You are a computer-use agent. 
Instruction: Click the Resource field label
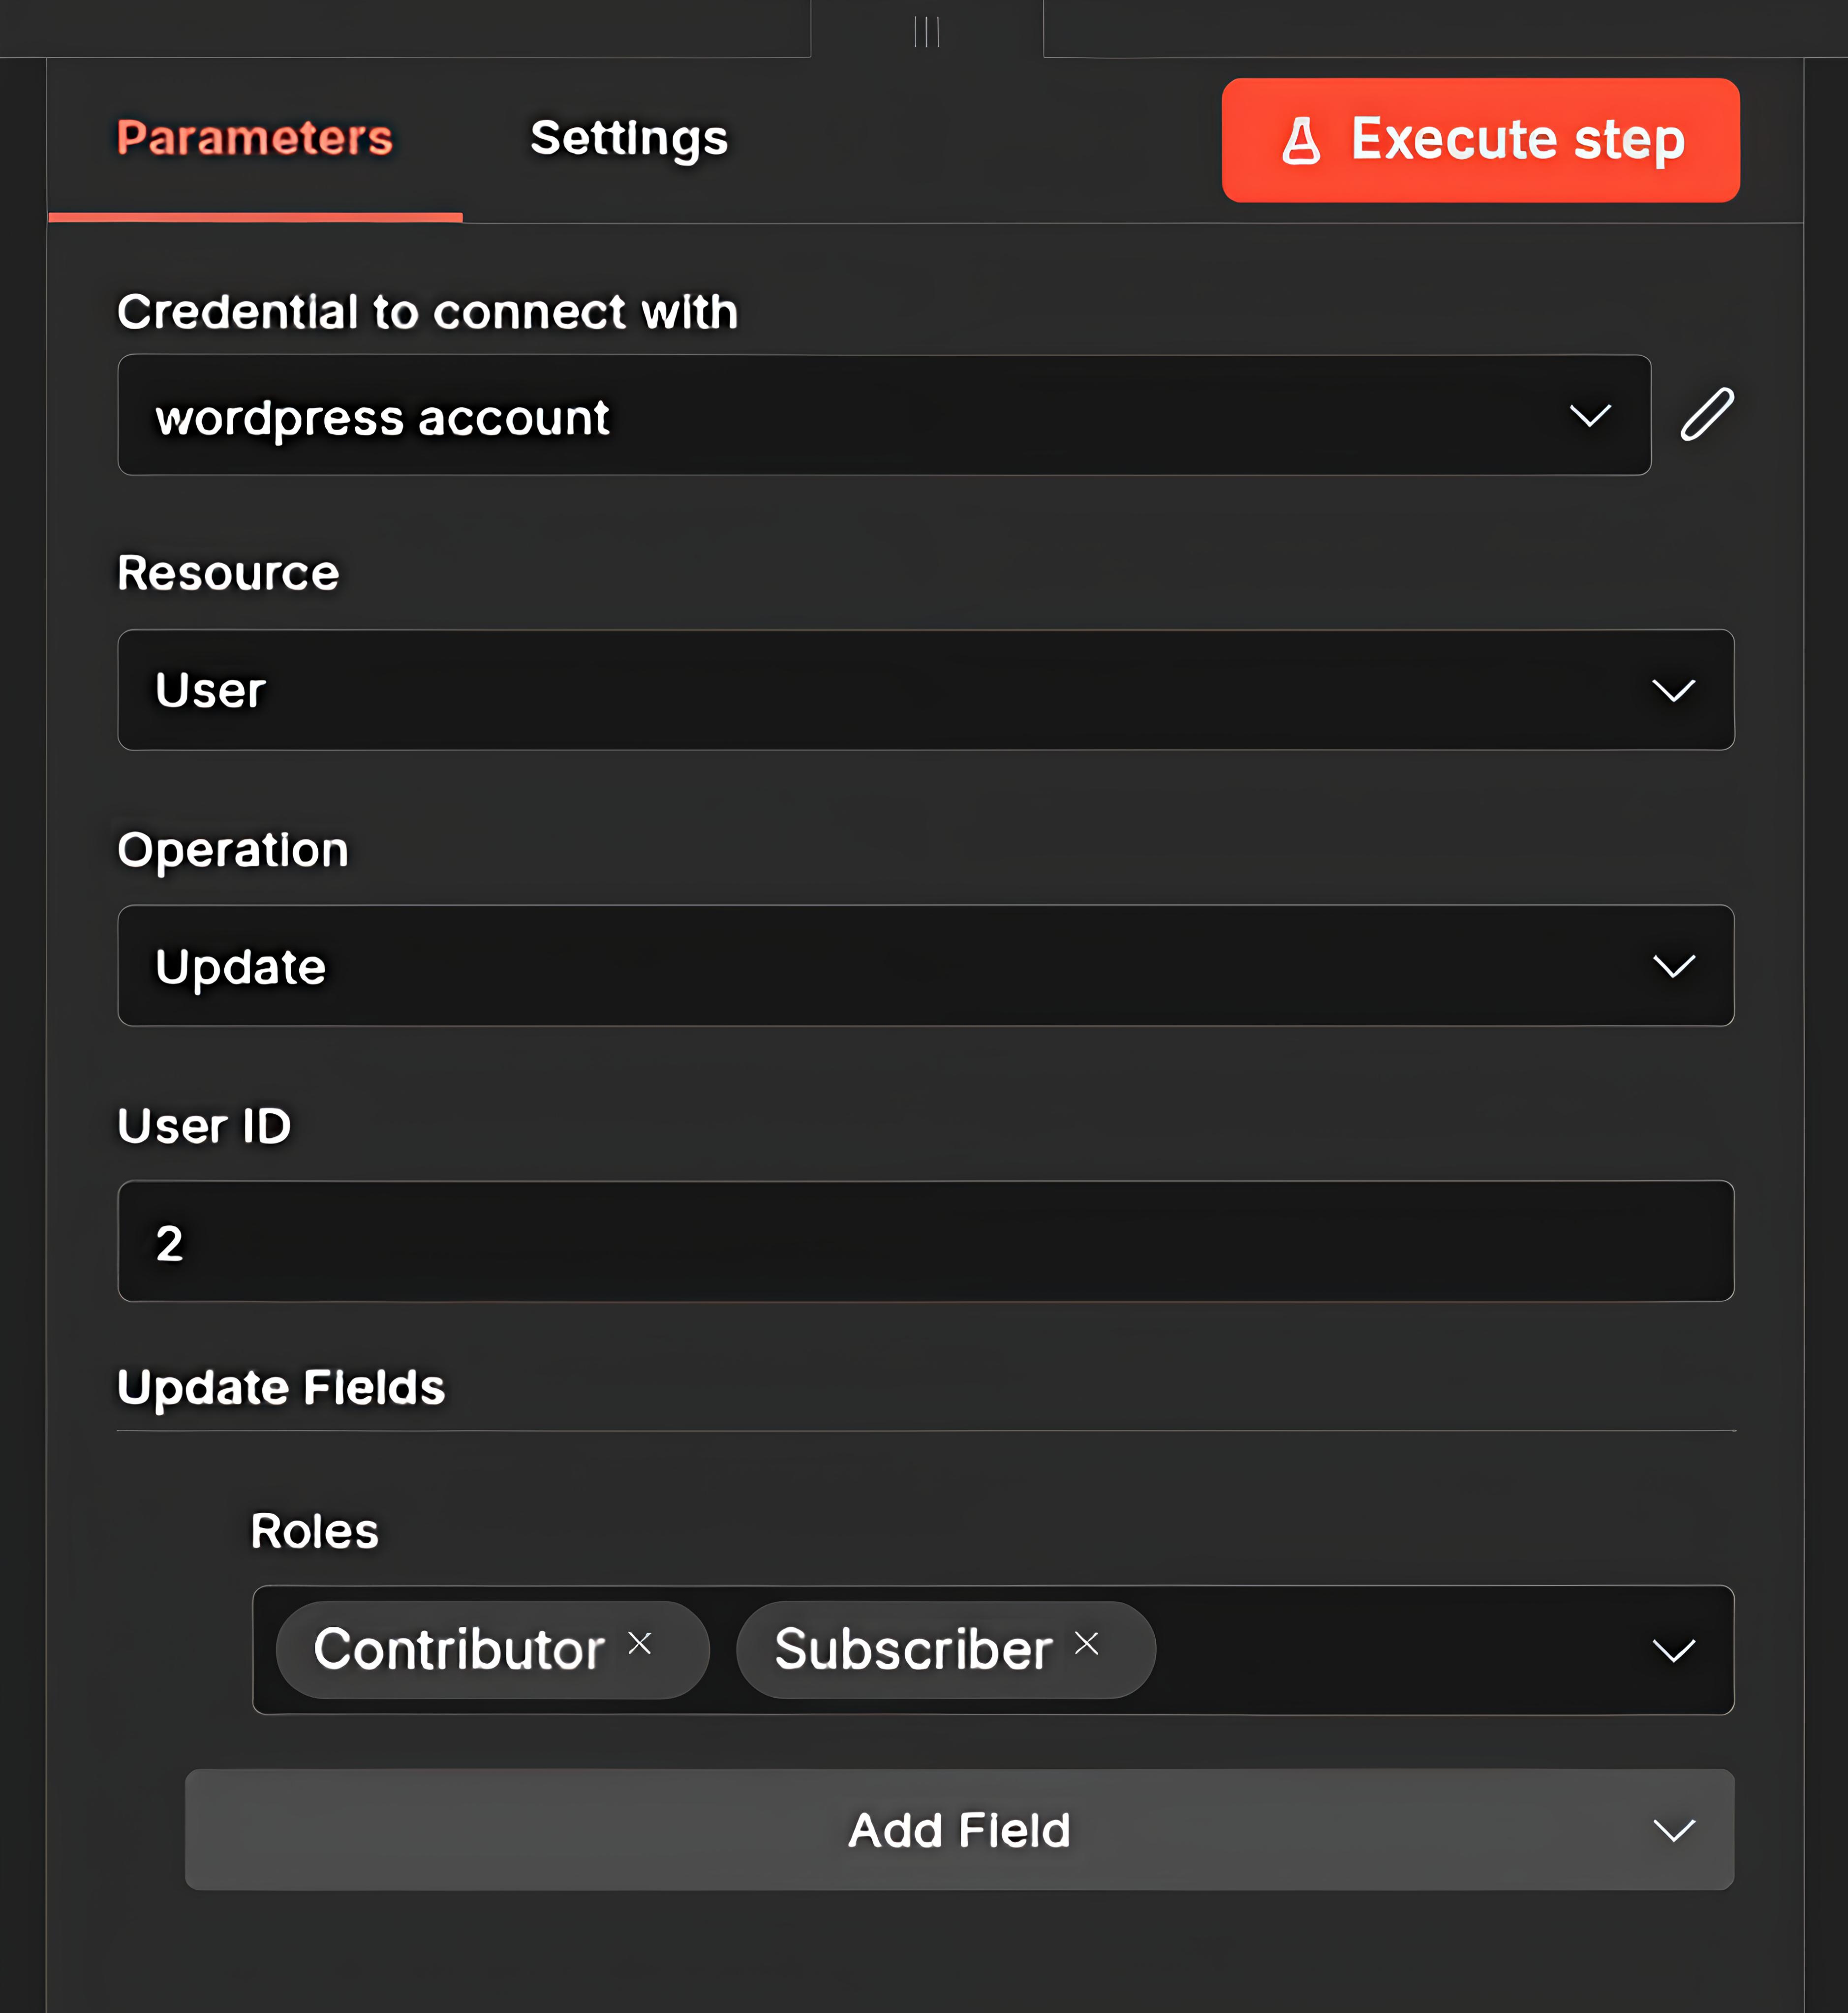tap(228, 573)
